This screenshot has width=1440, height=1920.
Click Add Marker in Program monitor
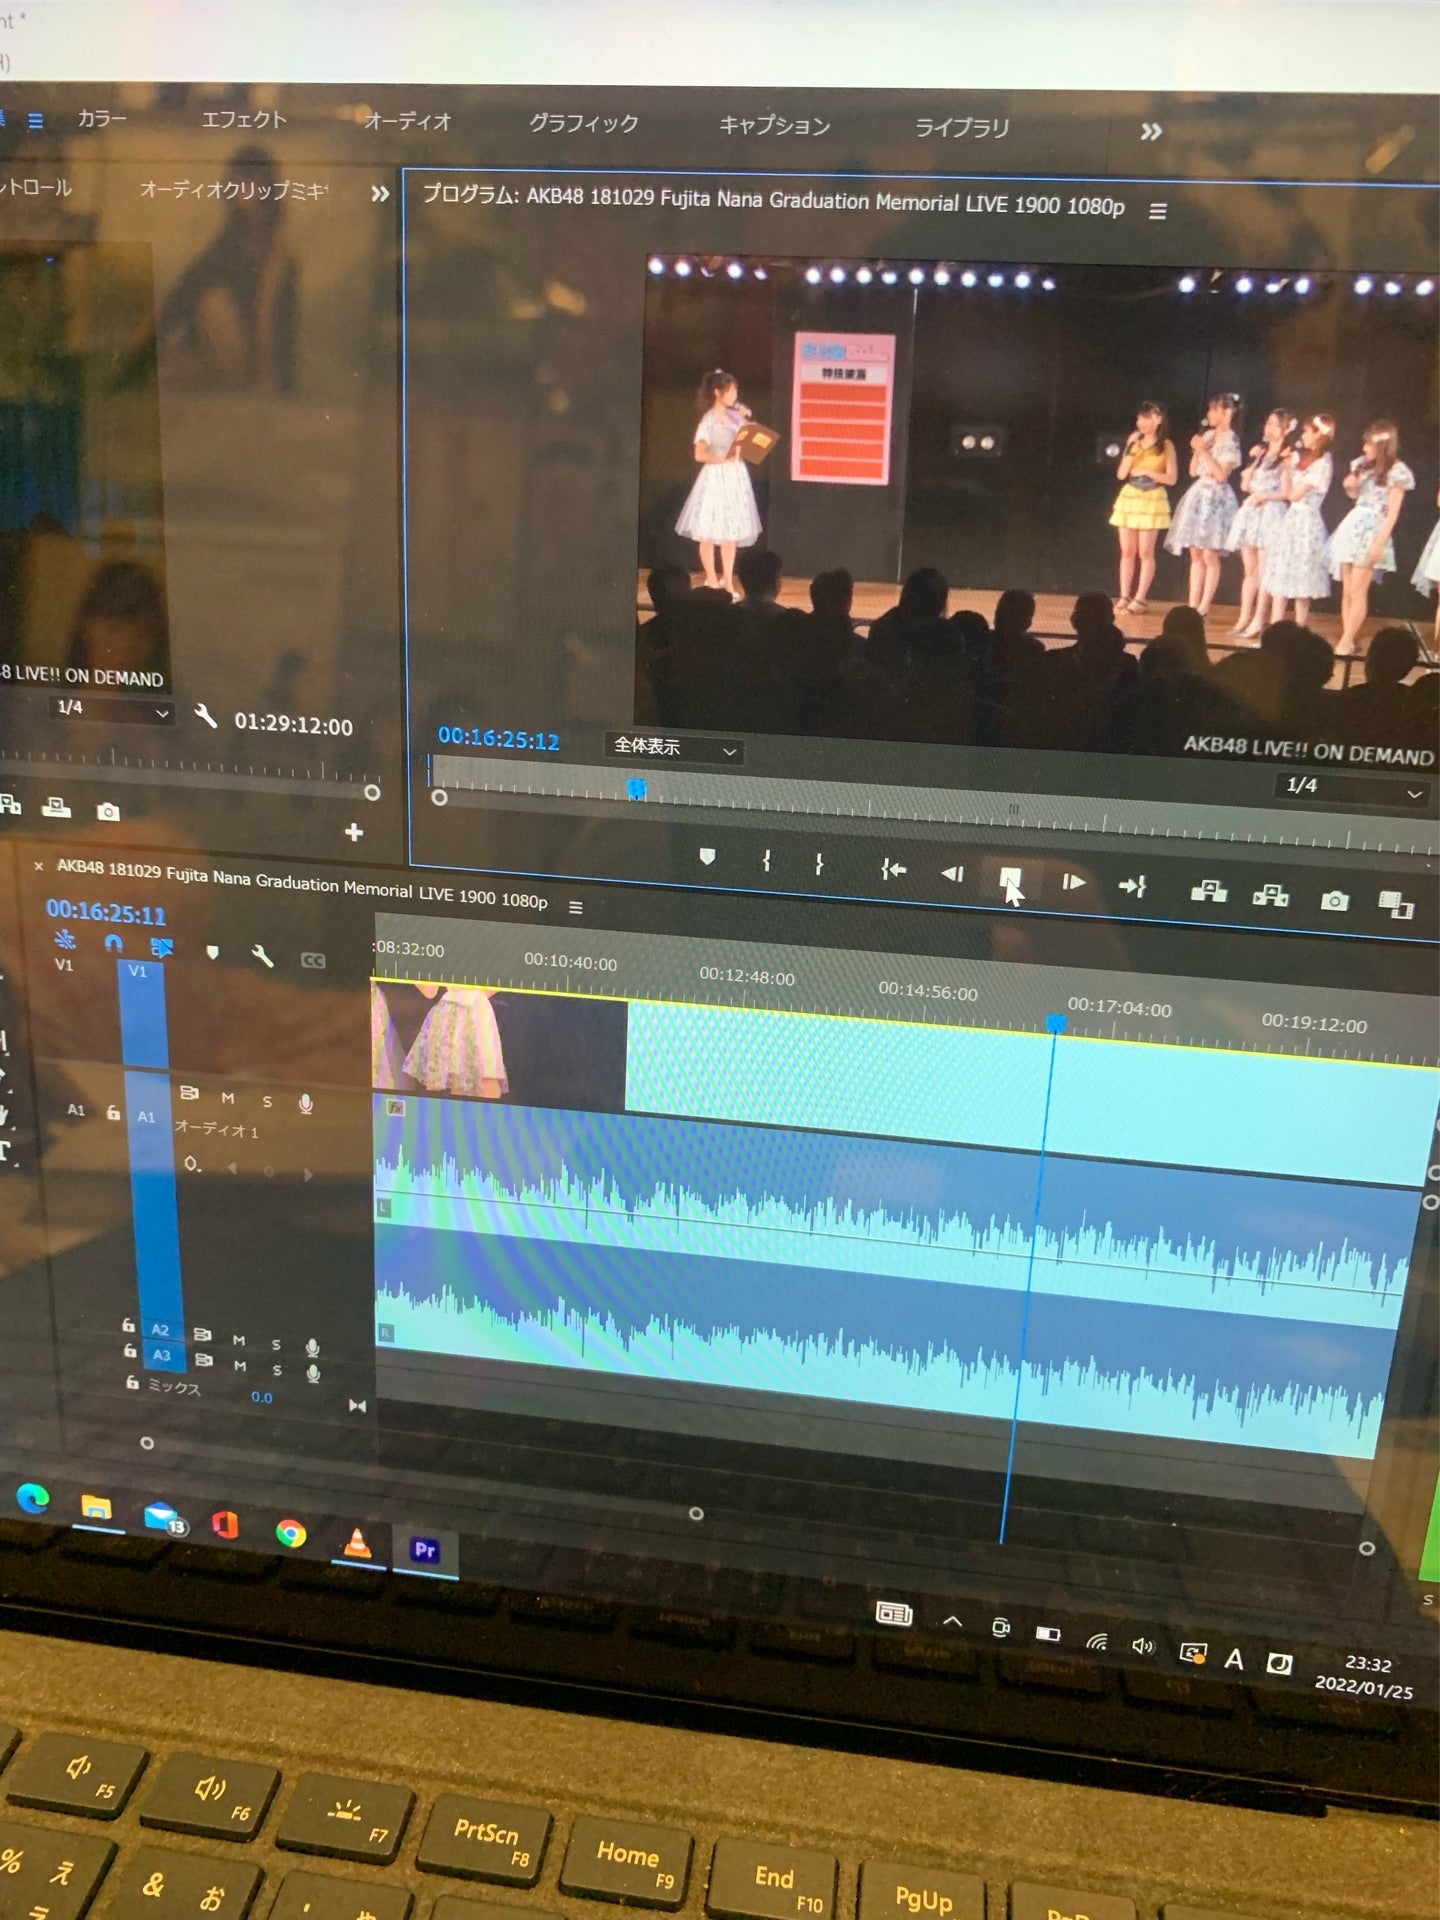point(707,857)
